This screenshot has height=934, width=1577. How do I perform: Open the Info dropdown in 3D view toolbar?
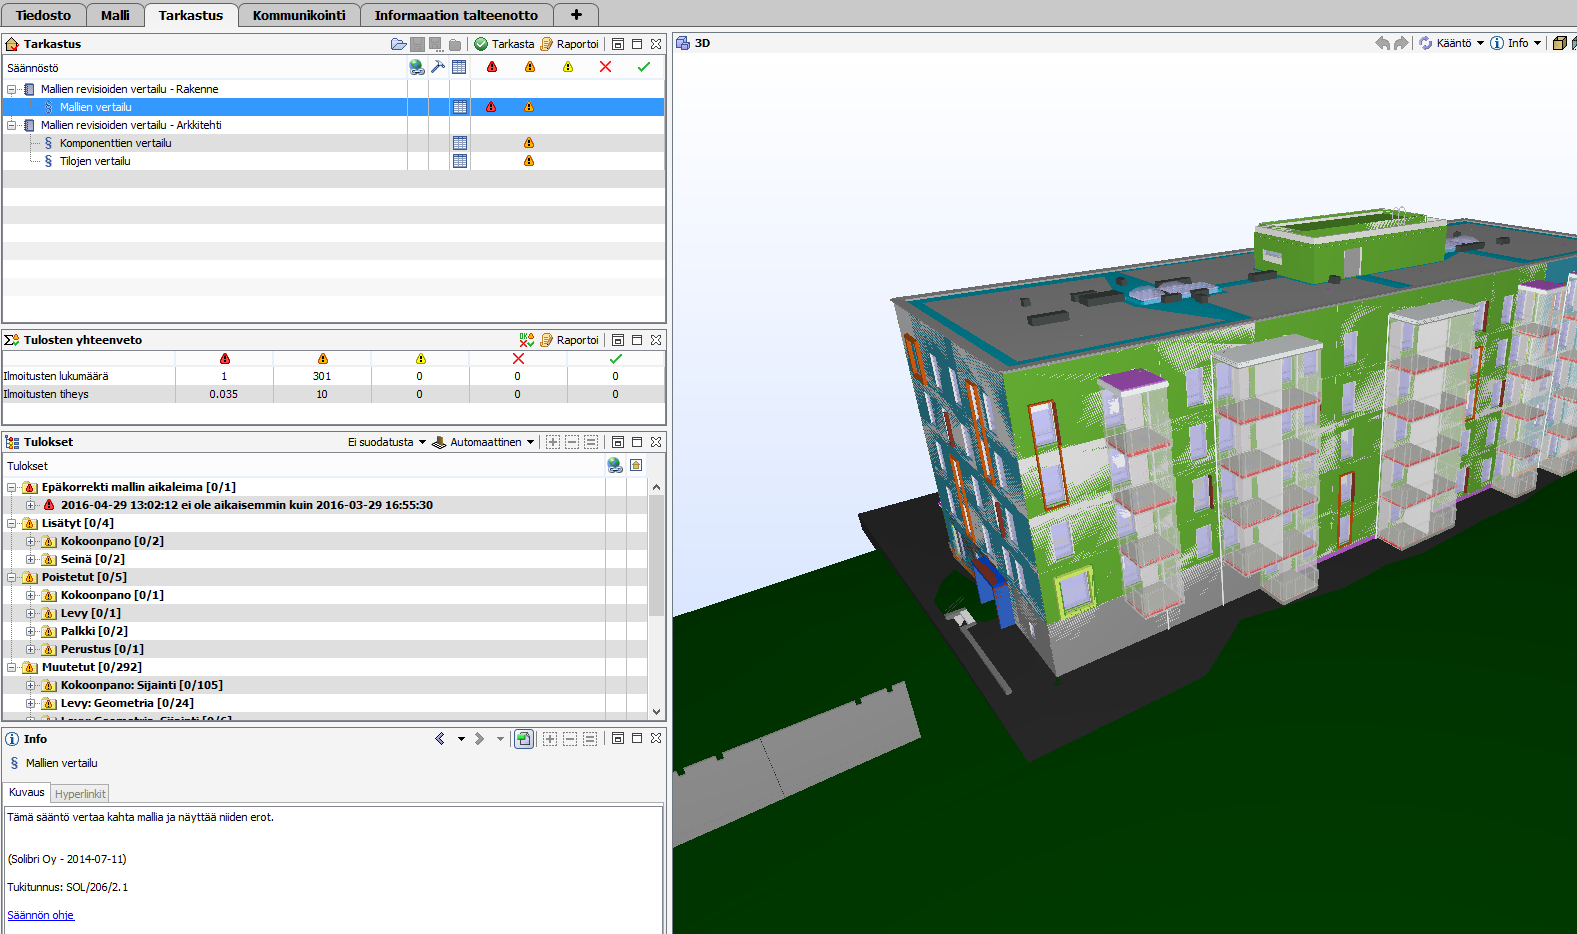tap(1516, 43)
